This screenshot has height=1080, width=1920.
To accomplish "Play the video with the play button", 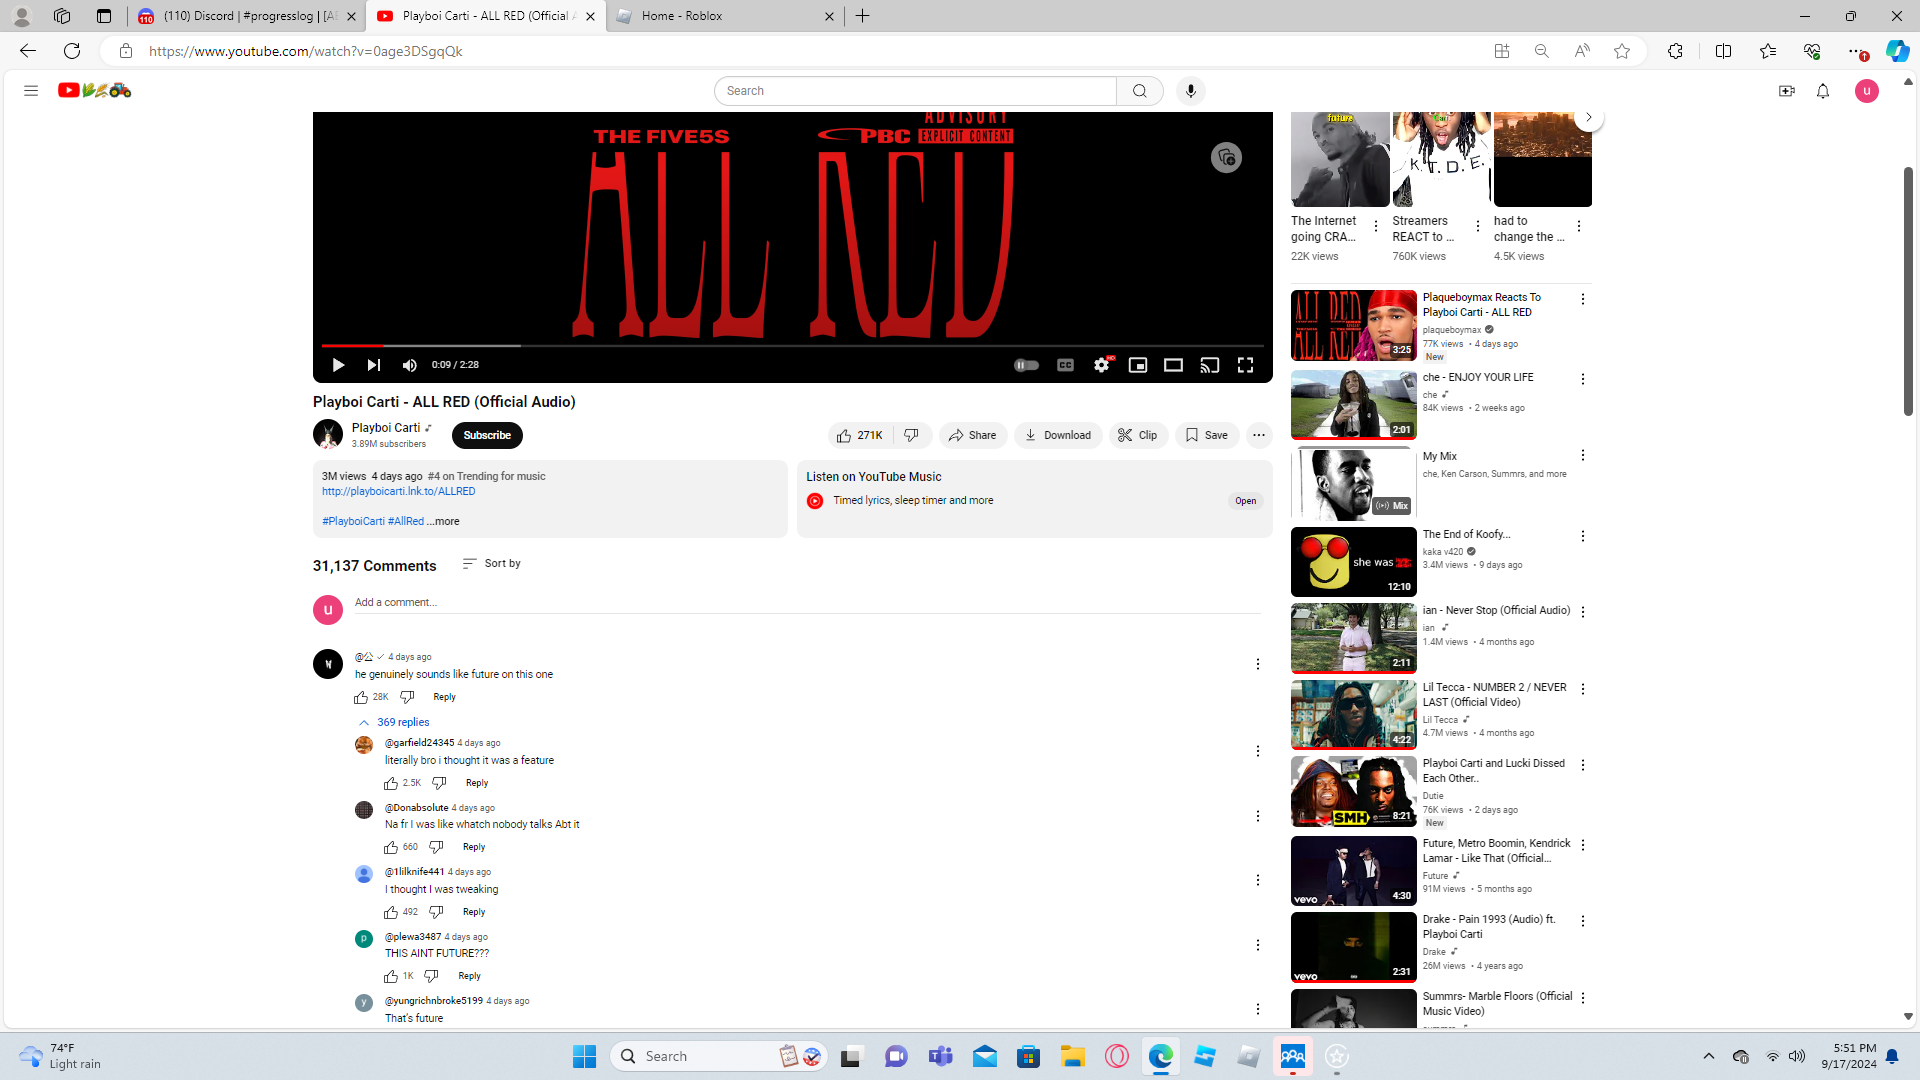I will click(338, 365).
